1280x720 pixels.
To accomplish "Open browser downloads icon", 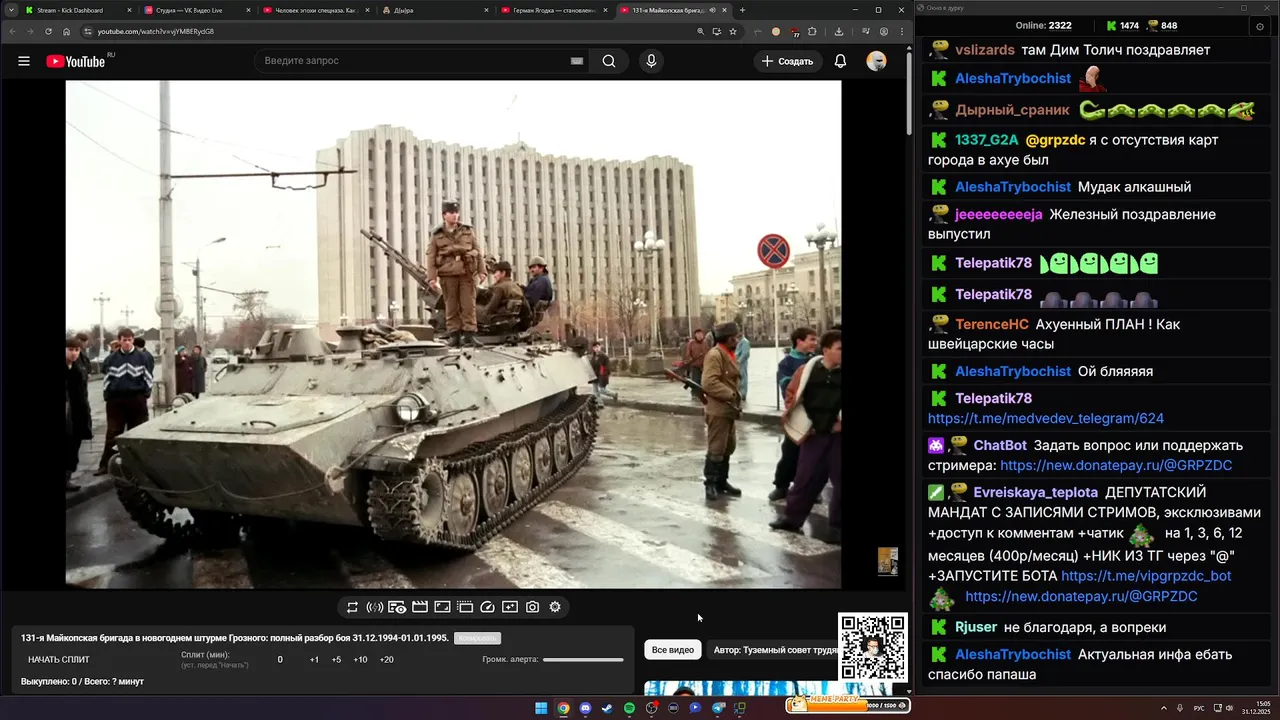I will [838, 31].
